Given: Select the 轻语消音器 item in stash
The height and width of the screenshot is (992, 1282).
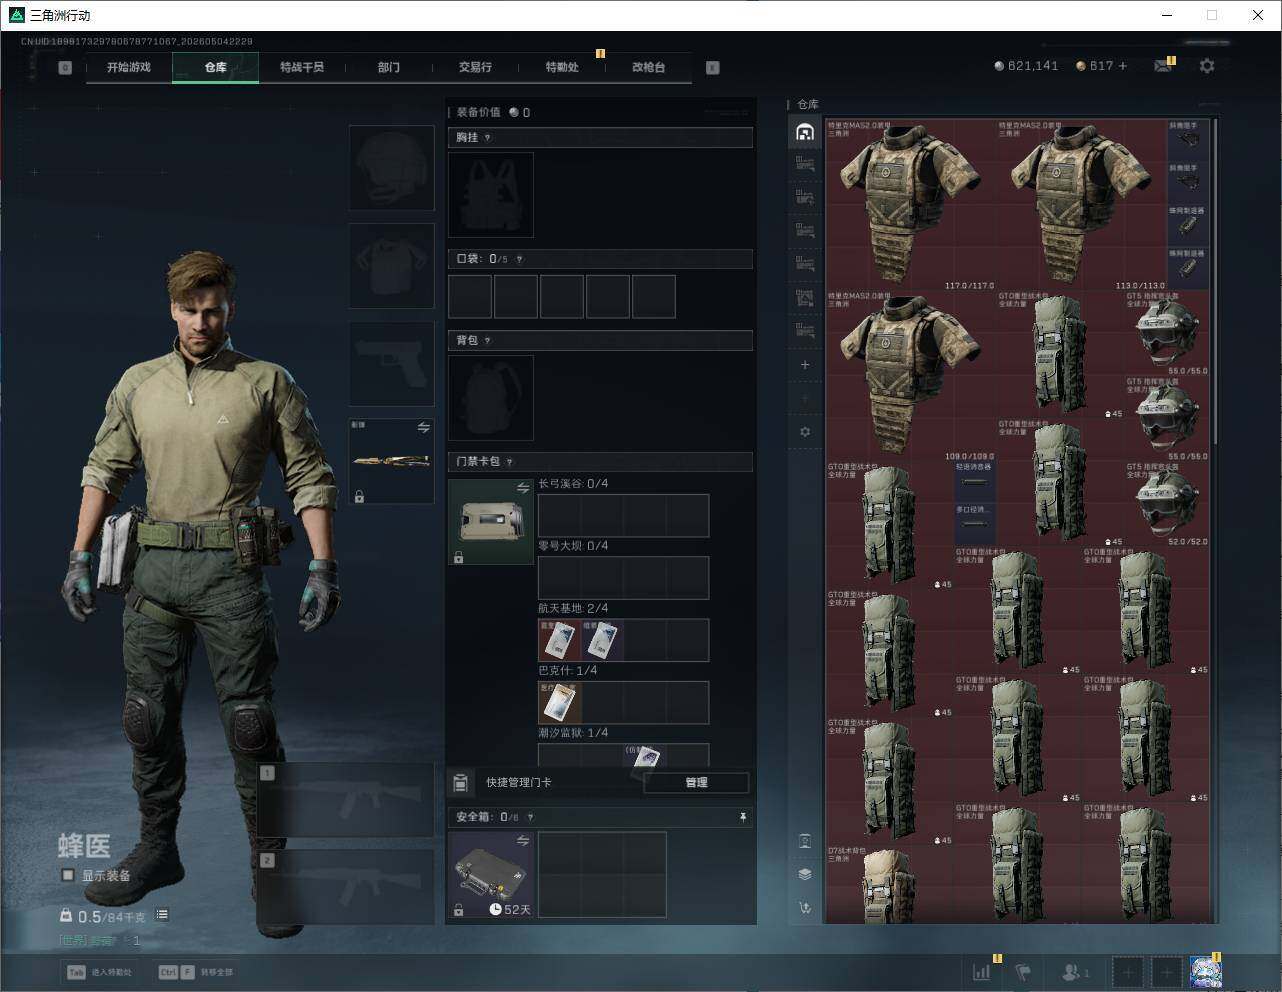Looking at the screenshot, I should pos(975,483).
